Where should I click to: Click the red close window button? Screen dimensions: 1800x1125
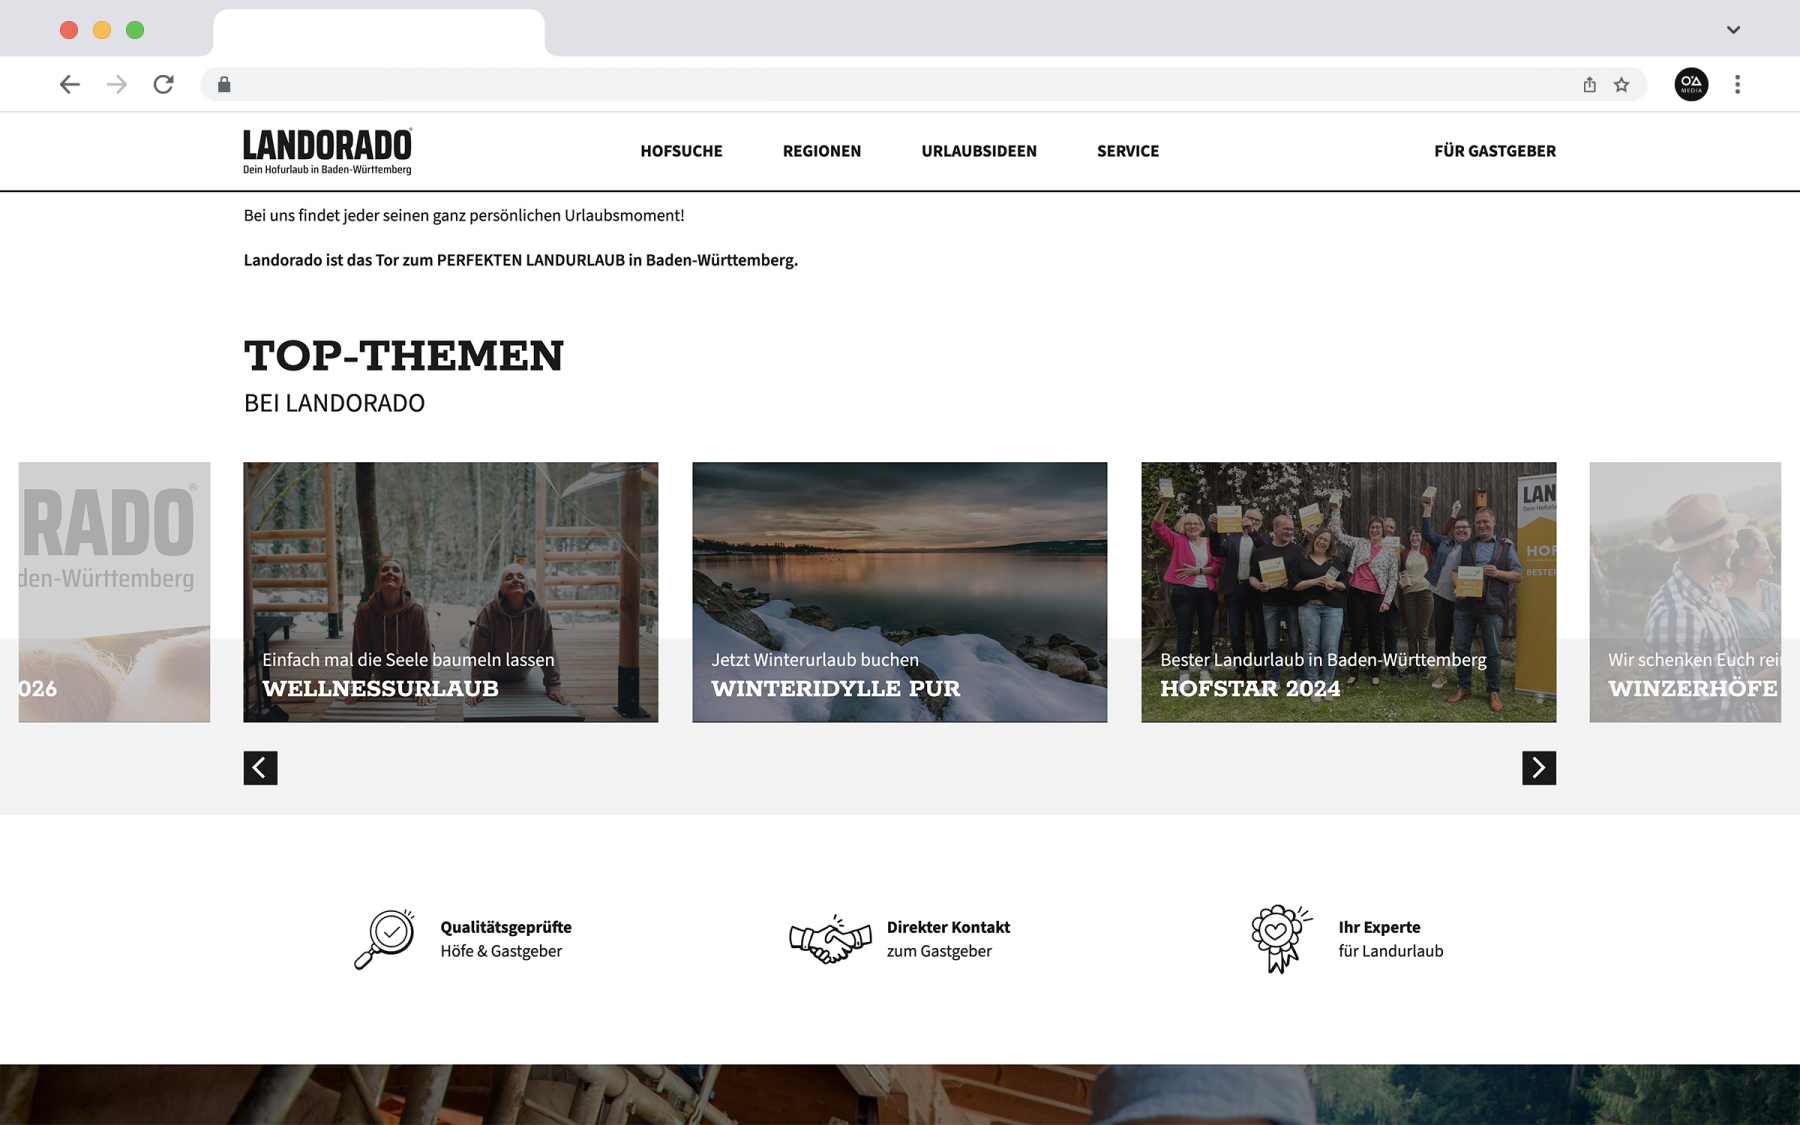click(69, 30)
